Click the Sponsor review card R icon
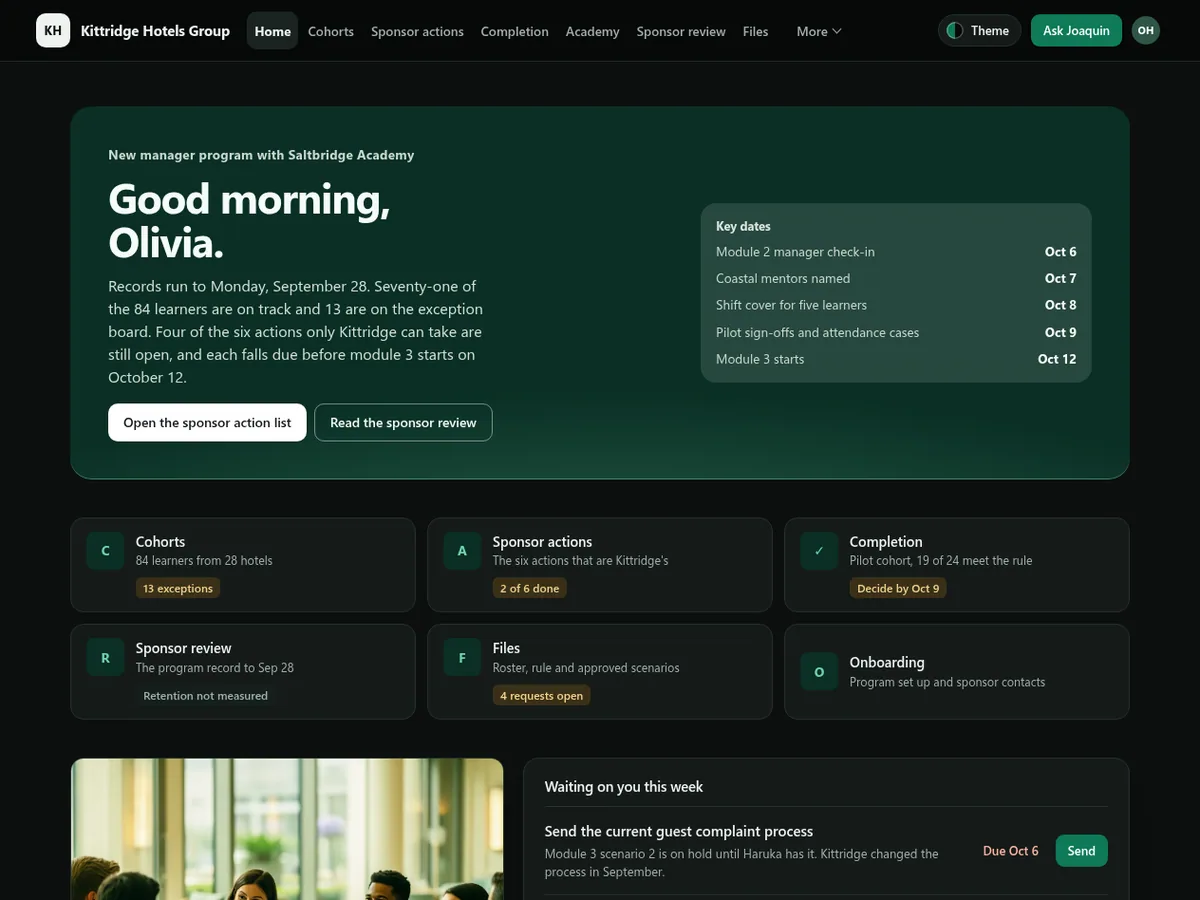Screen dimensions: 1200x900 (x=105, y=658)
